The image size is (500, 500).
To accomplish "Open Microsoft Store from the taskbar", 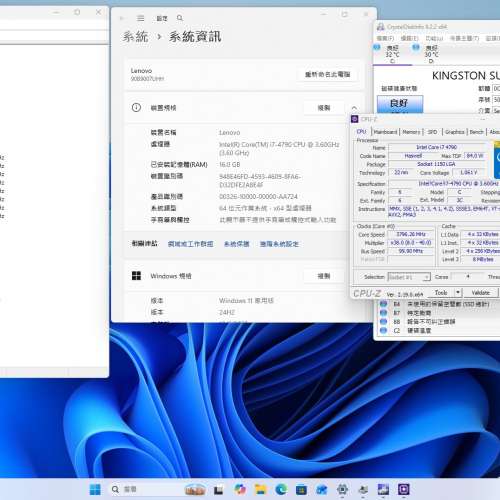I will [301, 489].
